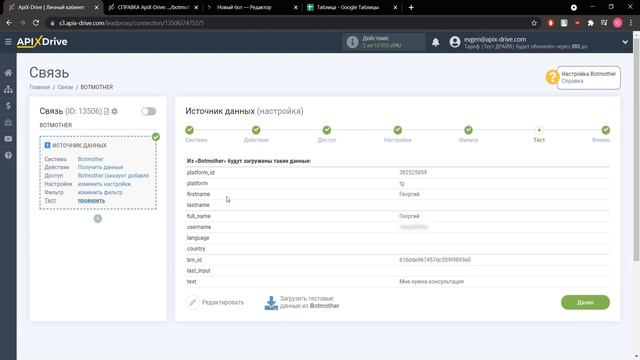
Task: Open the home icon in sidebar
Action: (8, 73)
